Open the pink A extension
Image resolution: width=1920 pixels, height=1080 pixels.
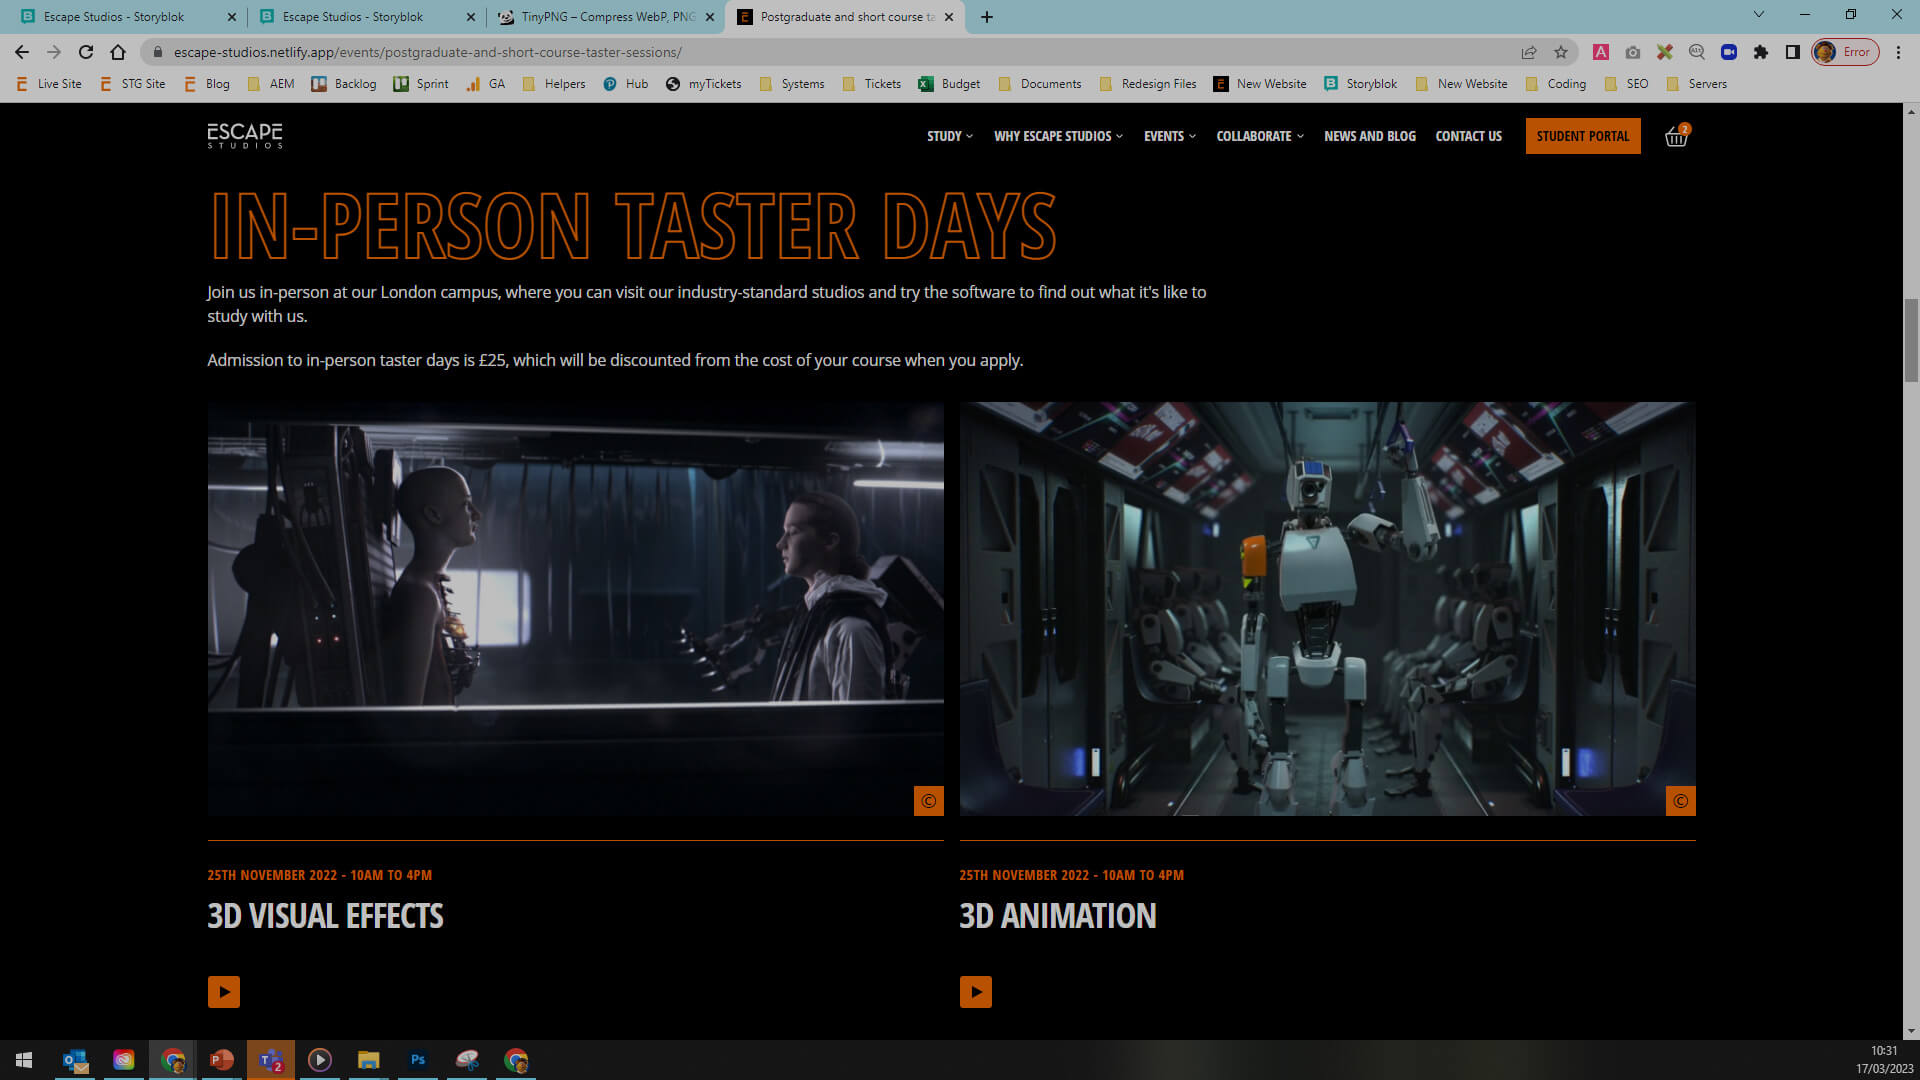(x=1601, y=52)
